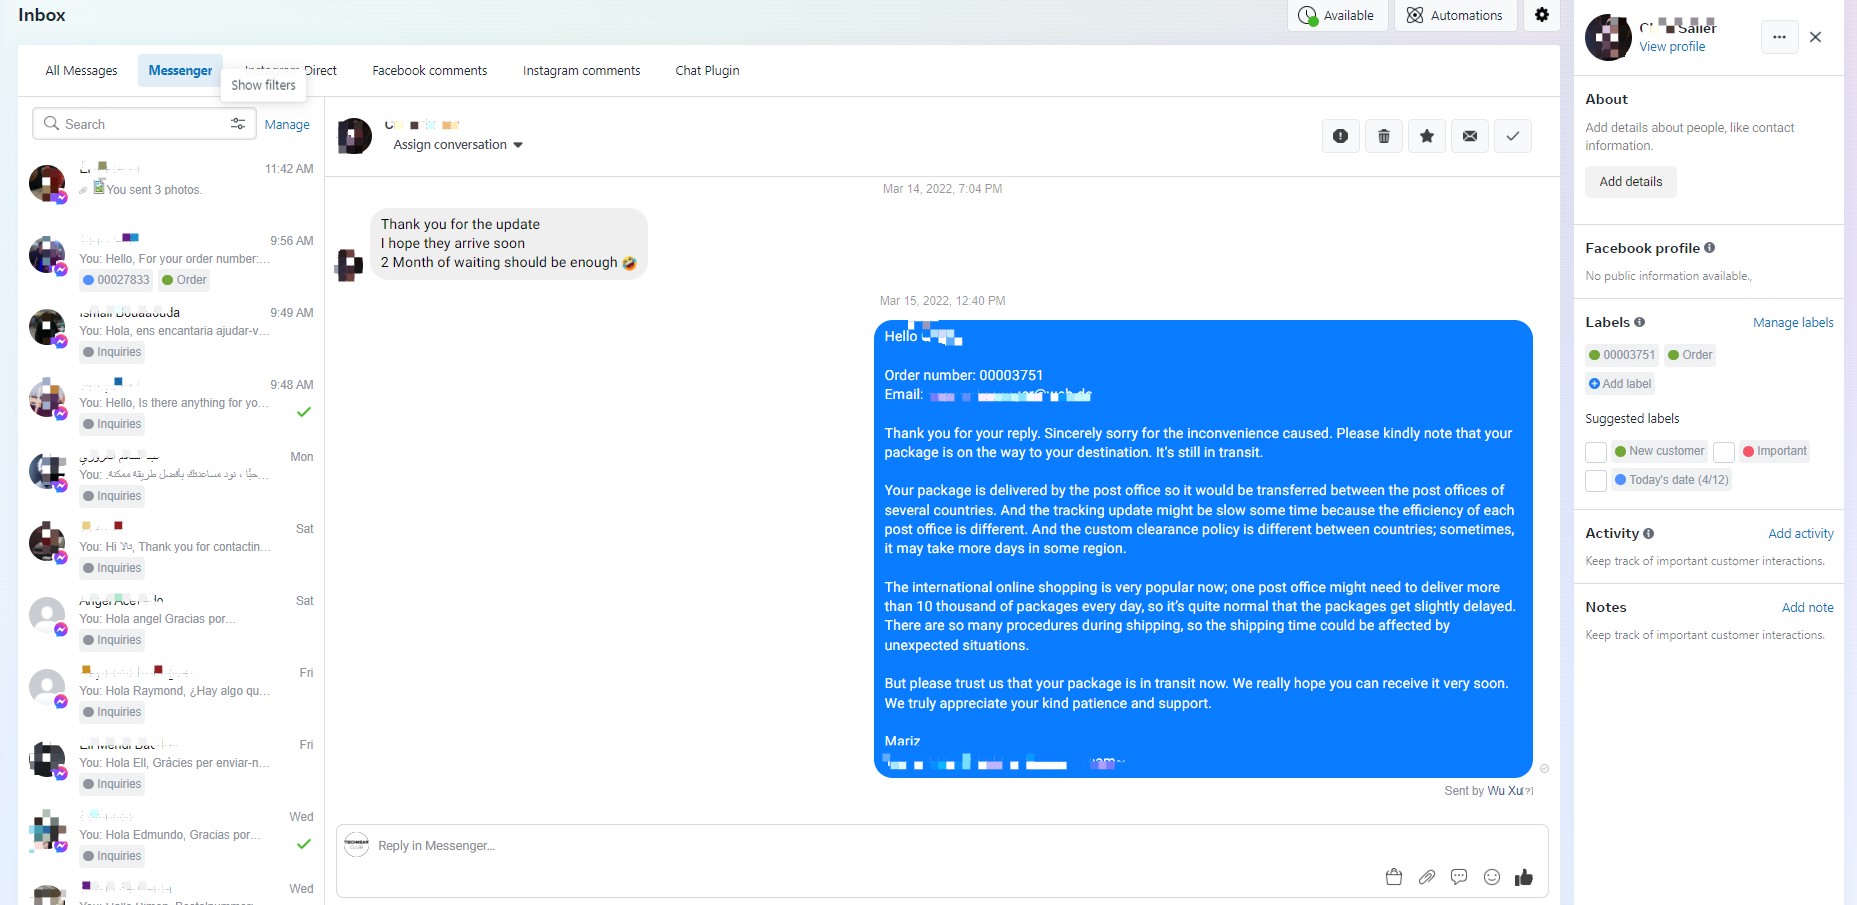Mark conversation done with checkmark icon
The height and width of the screenshot is (905, 1857).
1513,136
